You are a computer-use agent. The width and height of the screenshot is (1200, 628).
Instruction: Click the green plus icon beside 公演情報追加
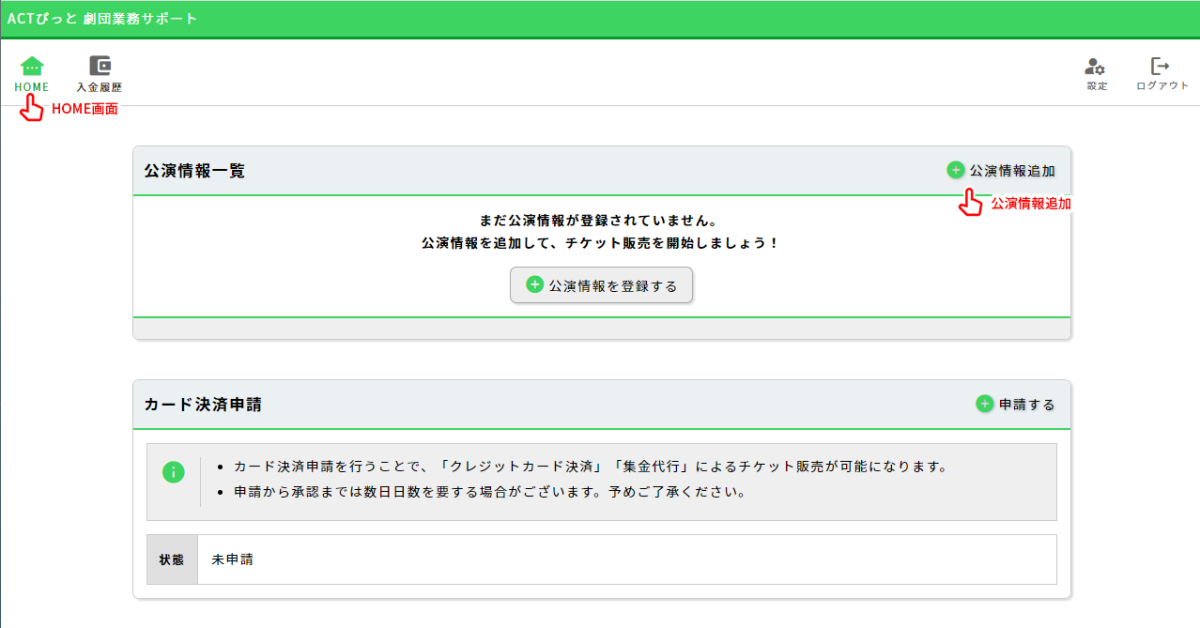pyautogui.click(x=955, y=170)
